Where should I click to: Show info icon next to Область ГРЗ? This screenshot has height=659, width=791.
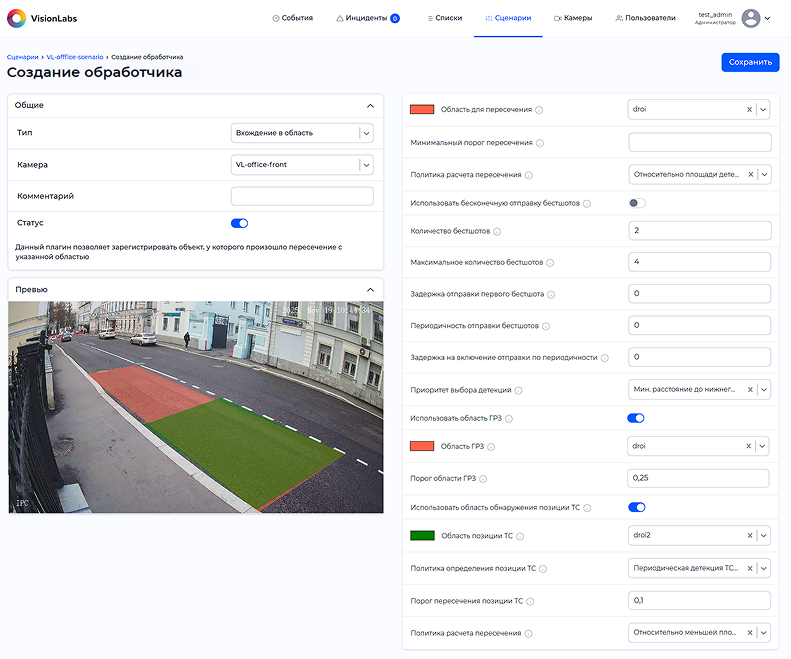pyautogui.click(x=491, y=447)
